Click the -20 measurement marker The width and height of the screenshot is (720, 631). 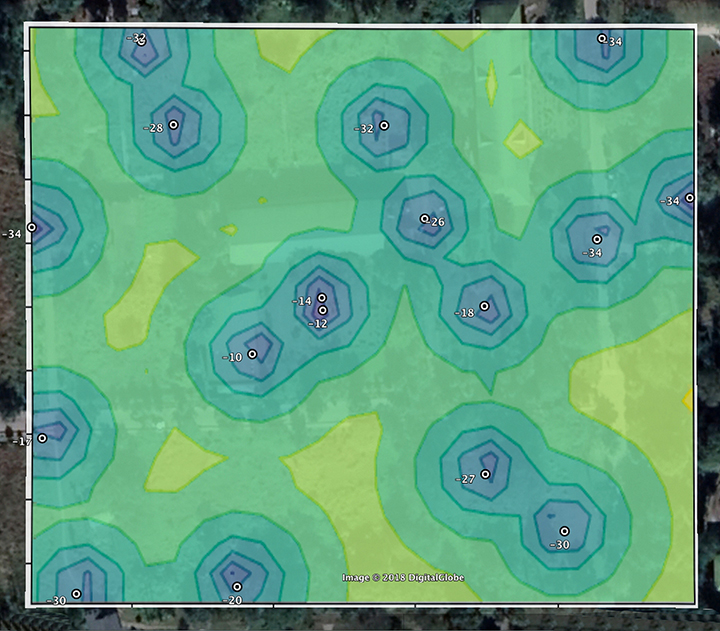click(237, 587)
